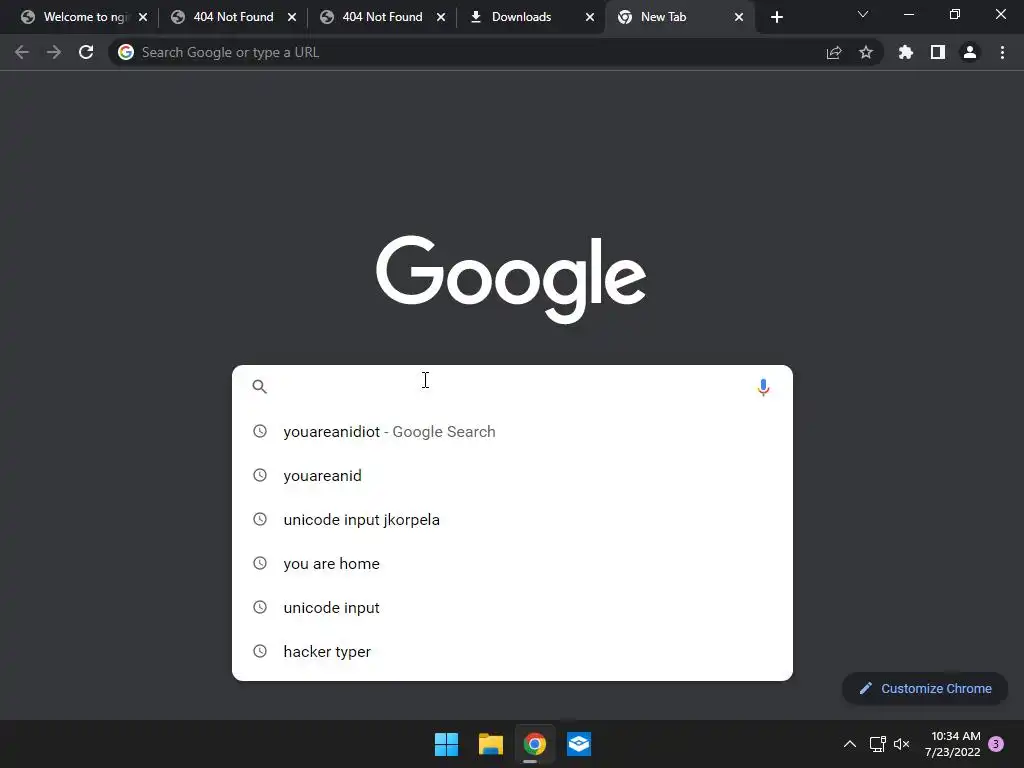
Task: Launch File Explorer from the taskbar
Action: pos(490,744)
